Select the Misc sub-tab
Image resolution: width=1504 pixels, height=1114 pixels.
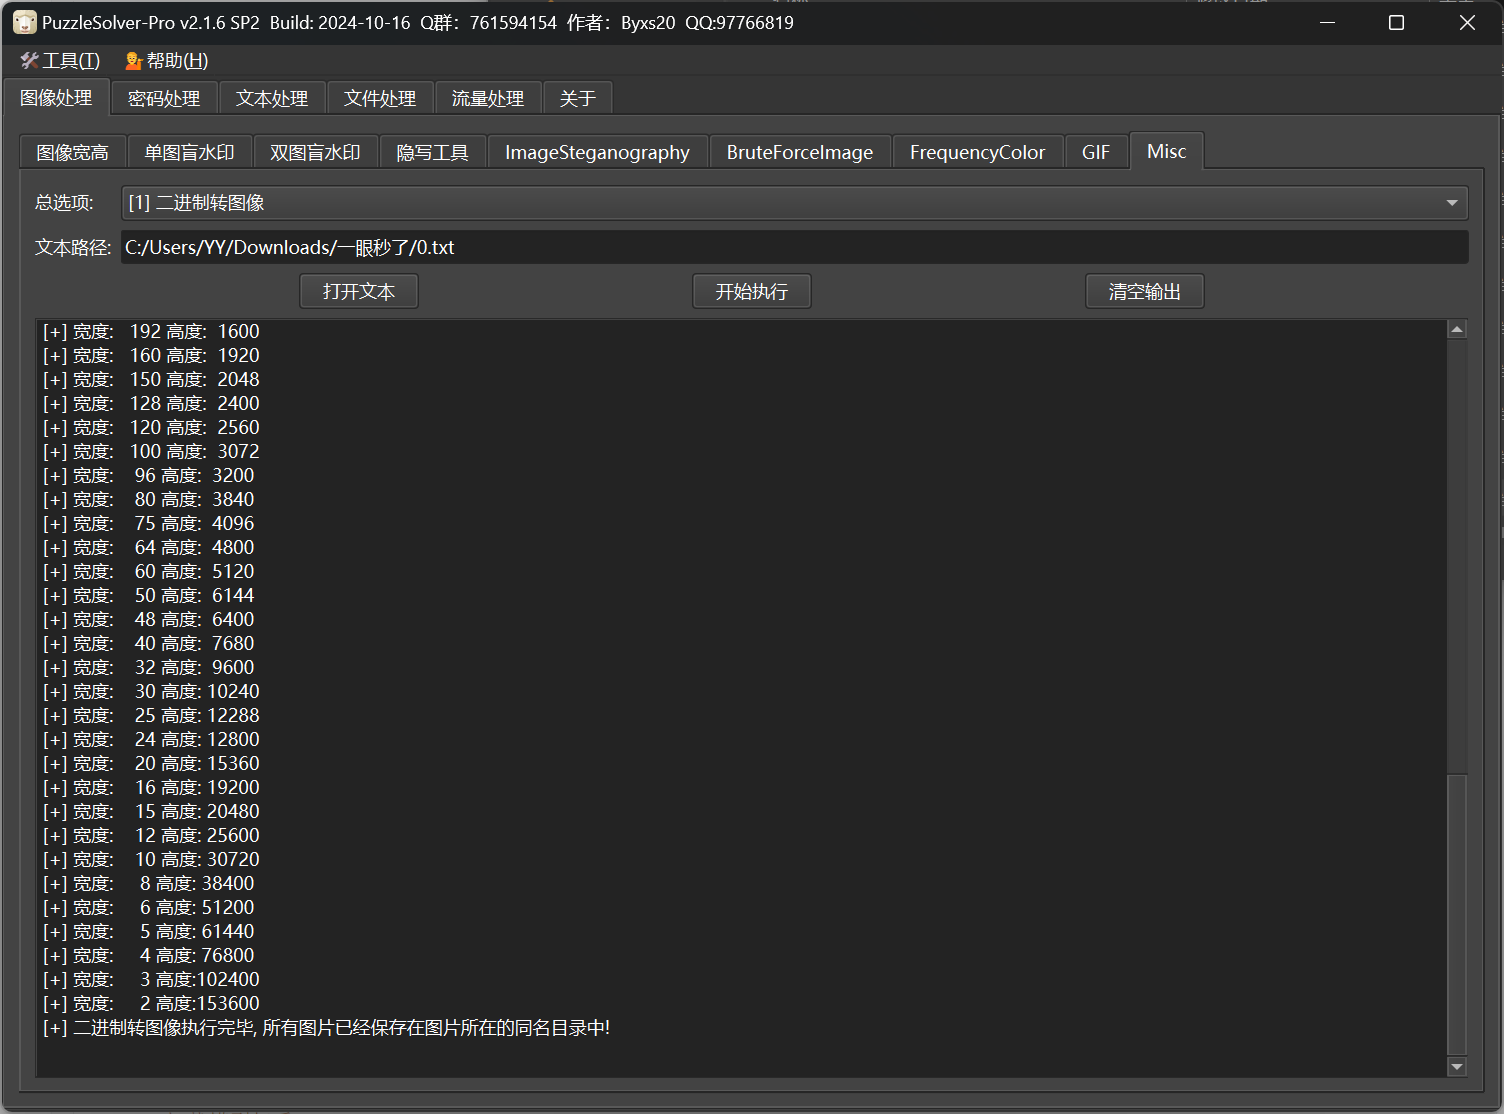click(x=1167, y=151)
